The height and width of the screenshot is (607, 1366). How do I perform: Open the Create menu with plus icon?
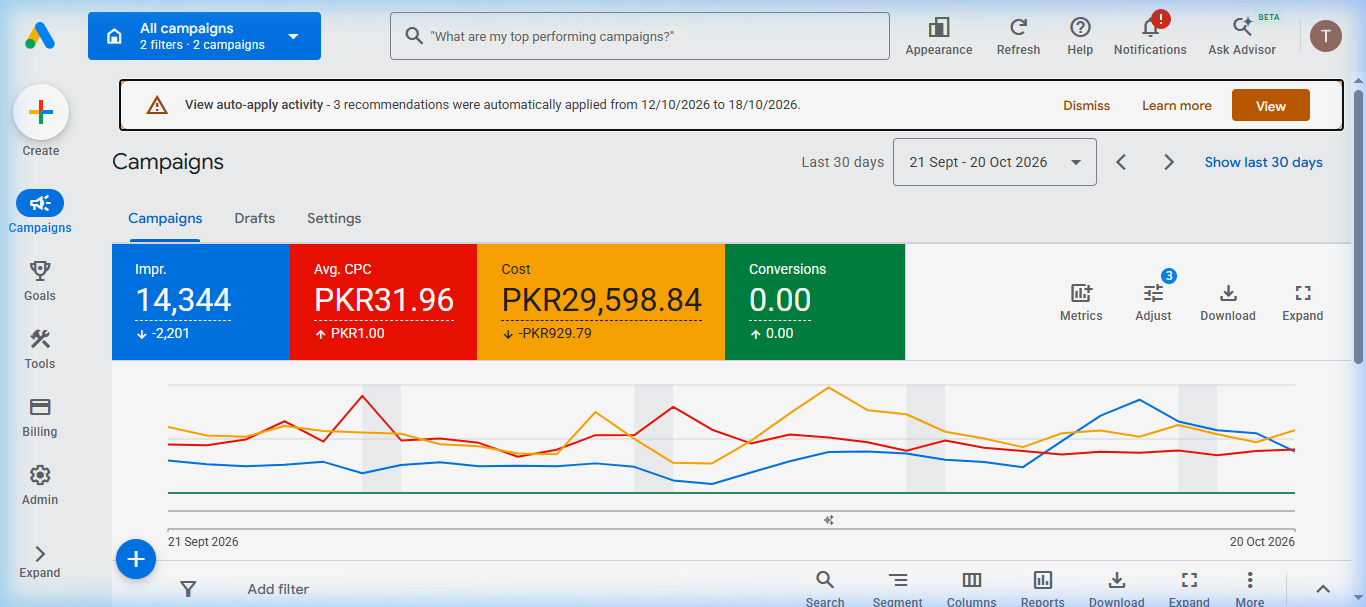pyautogui.click(x=41, y=112)
